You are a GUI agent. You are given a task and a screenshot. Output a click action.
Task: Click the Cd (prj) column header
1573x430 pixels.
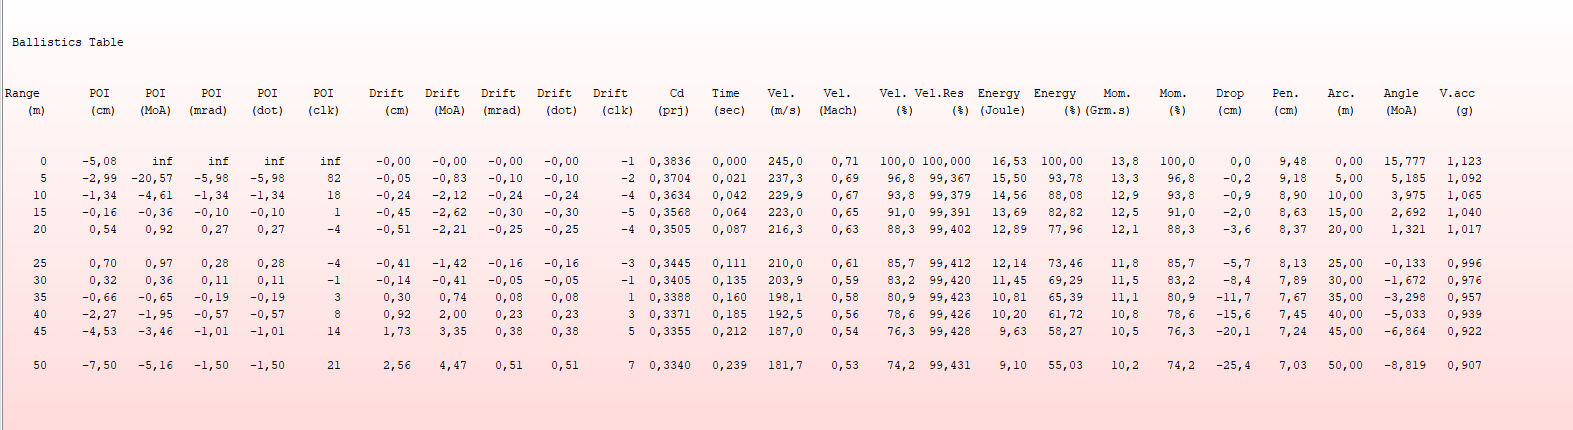coord(675,101)
